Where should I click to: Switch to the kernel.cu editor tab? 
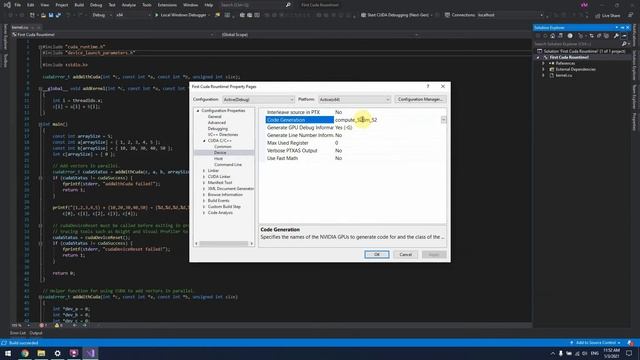pos(20,27)
